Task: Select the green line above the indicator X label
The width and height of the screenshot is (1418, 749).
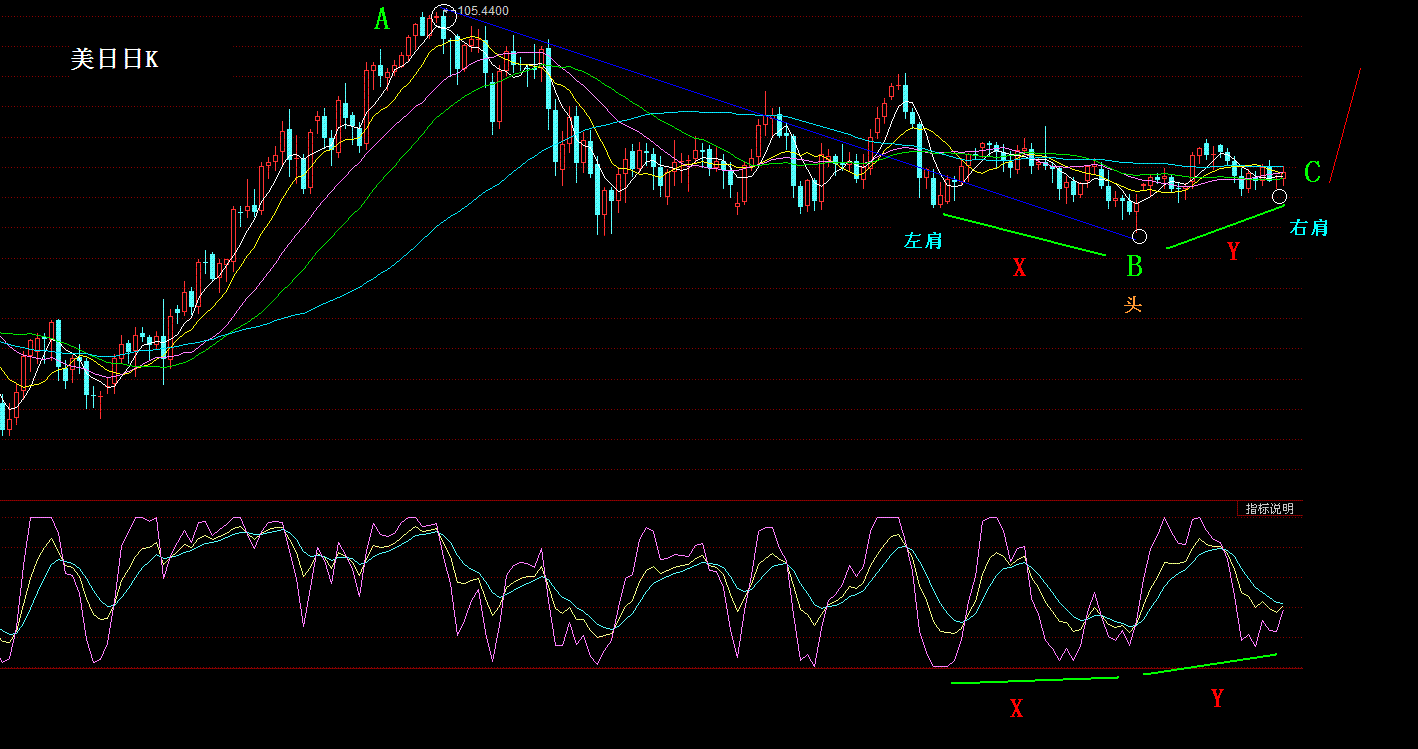Action: (x=1034, y=680)
